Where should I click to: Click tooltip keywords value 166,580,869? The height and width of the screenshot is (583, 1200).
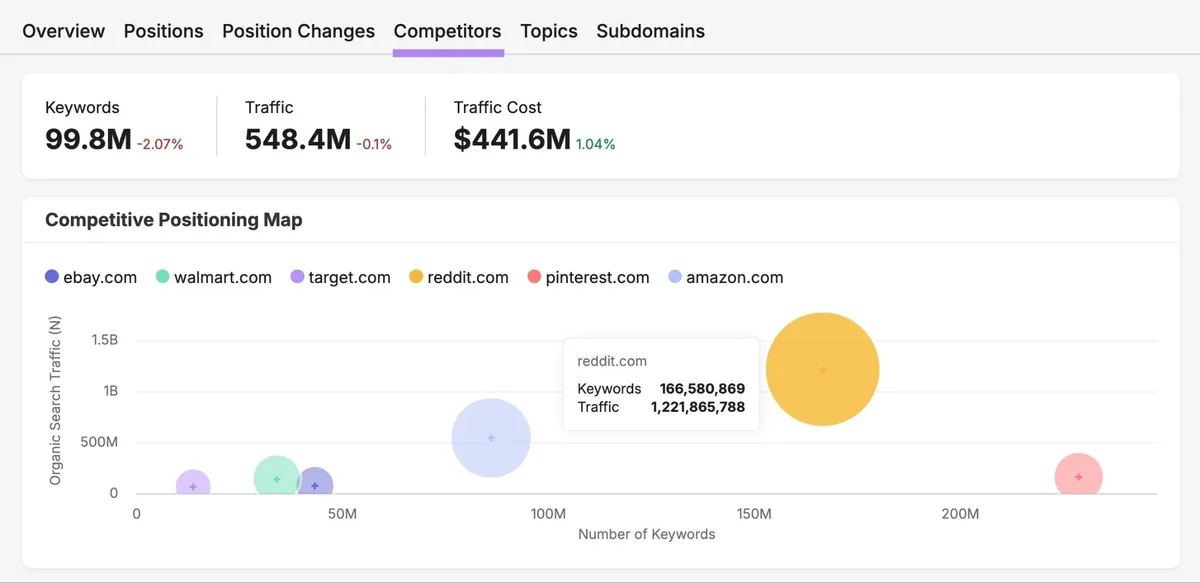[702, 388]
